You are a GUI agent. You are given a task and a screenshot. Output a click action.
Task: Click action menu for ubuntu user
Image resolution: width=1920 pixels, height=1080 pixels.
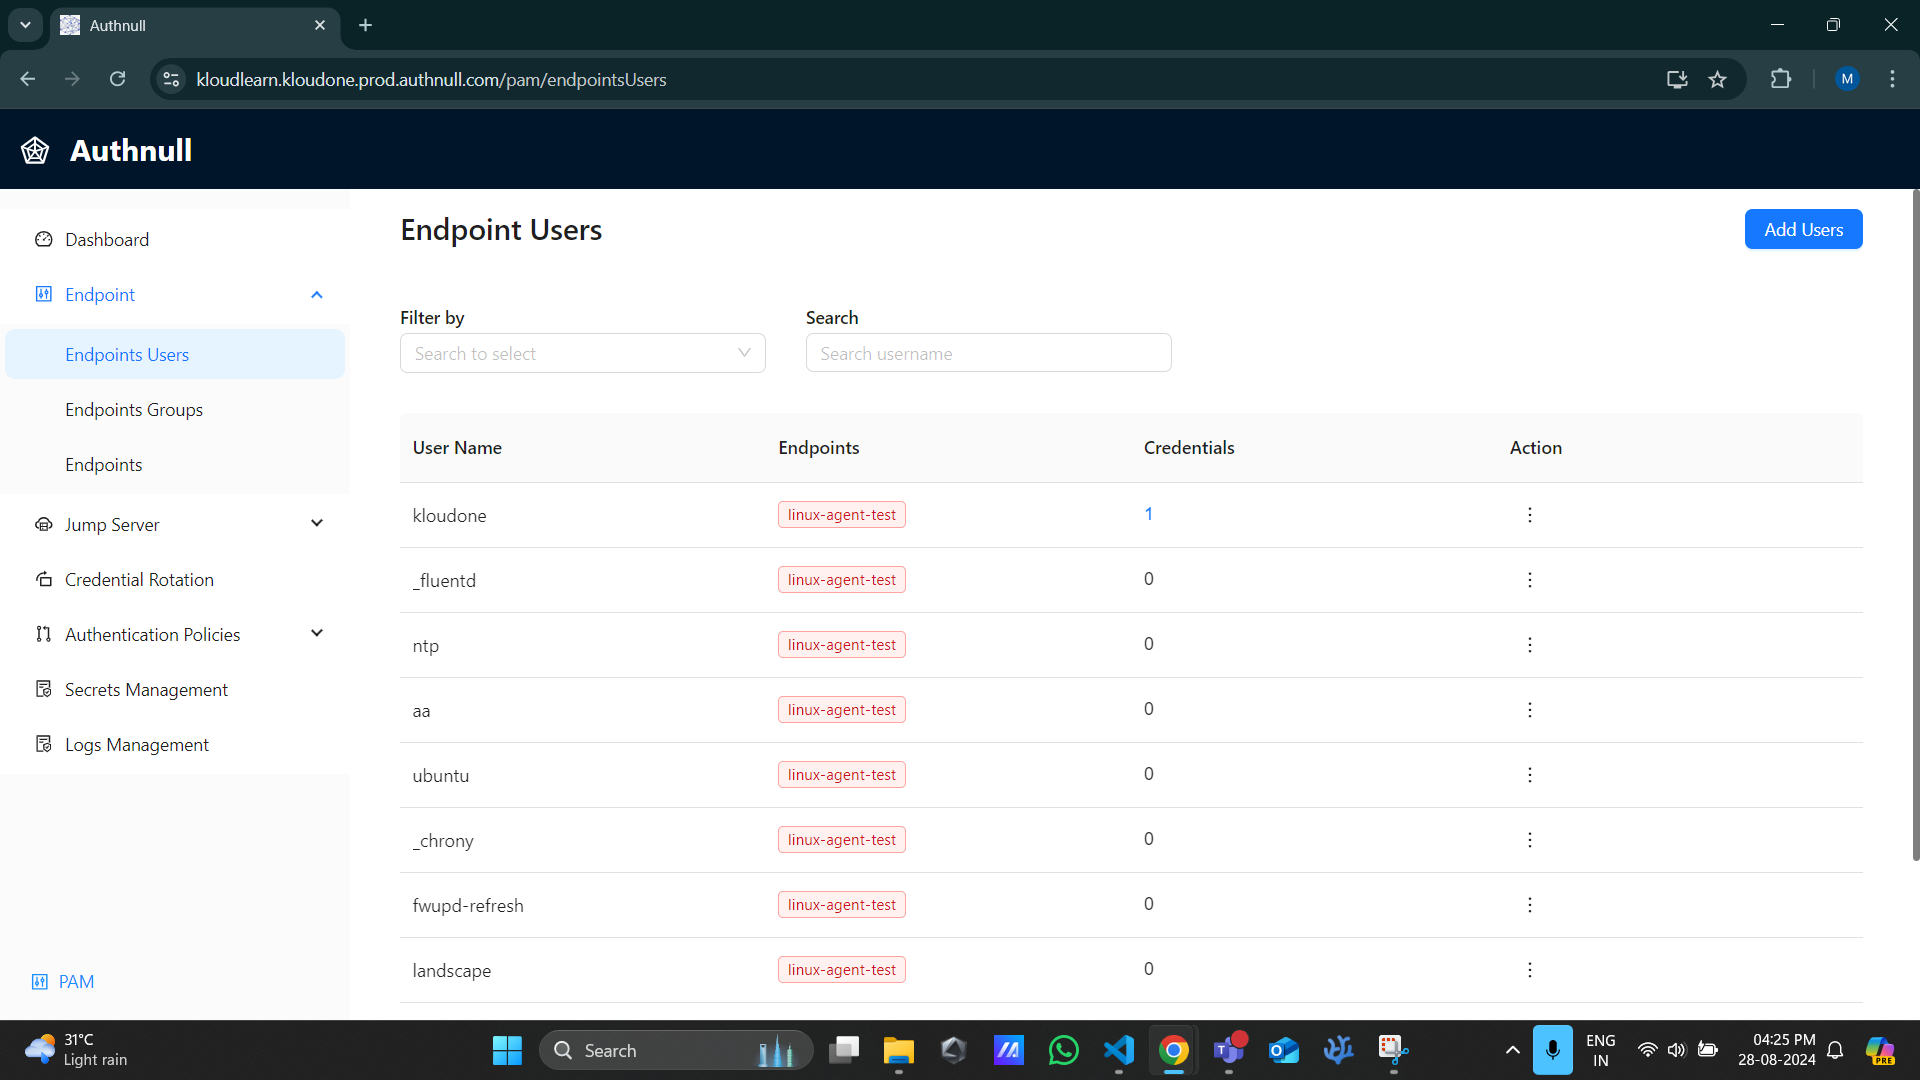[1530, 775]
